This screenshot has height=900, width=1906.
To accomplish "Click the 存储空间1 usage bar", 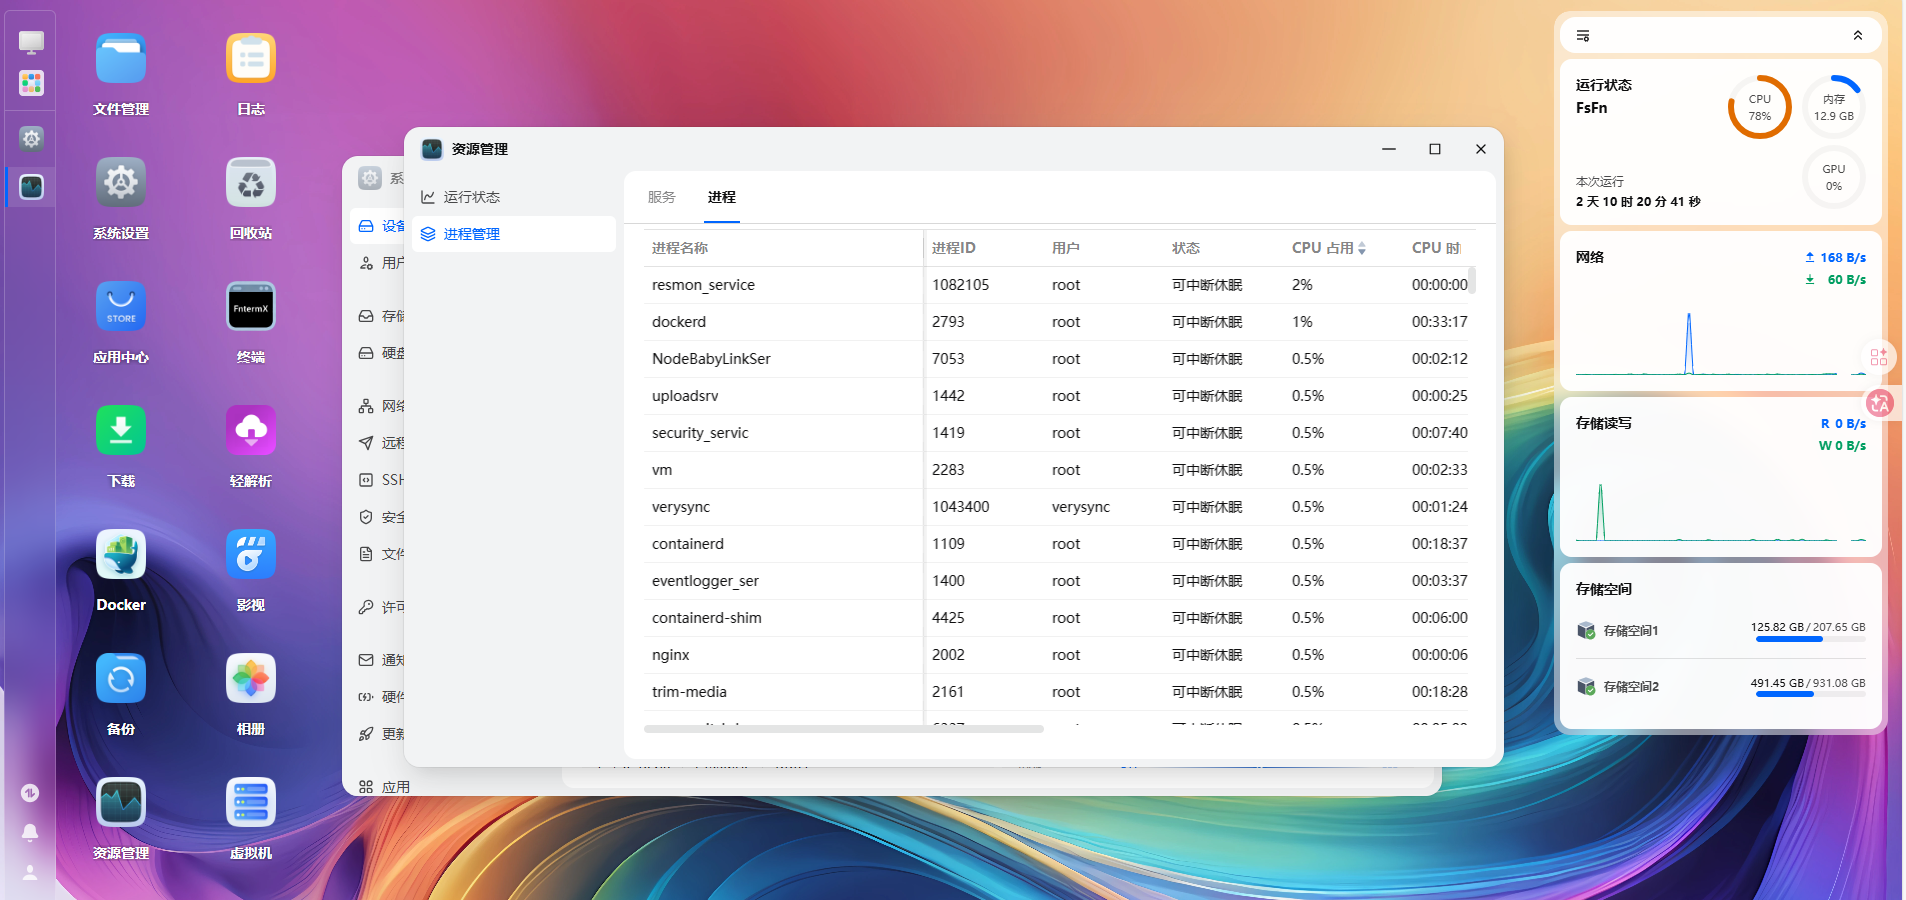I will 1809,639.
